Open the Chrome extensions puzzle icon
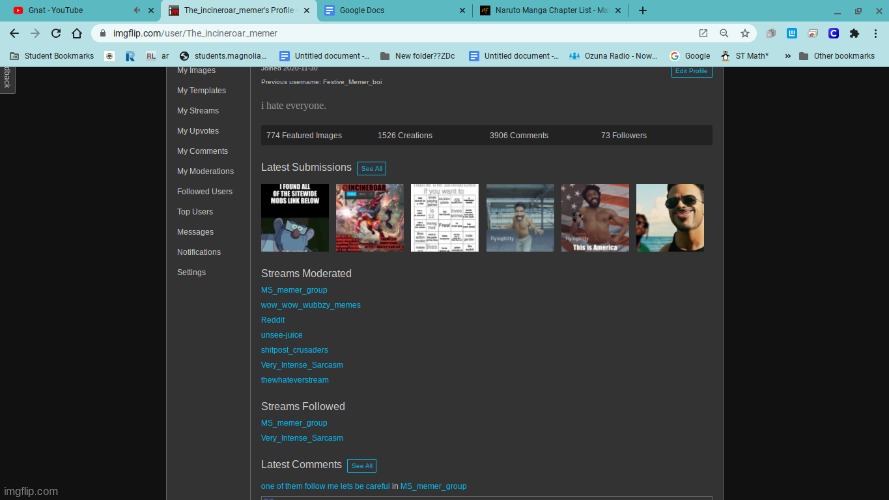 tap(853, 33)
